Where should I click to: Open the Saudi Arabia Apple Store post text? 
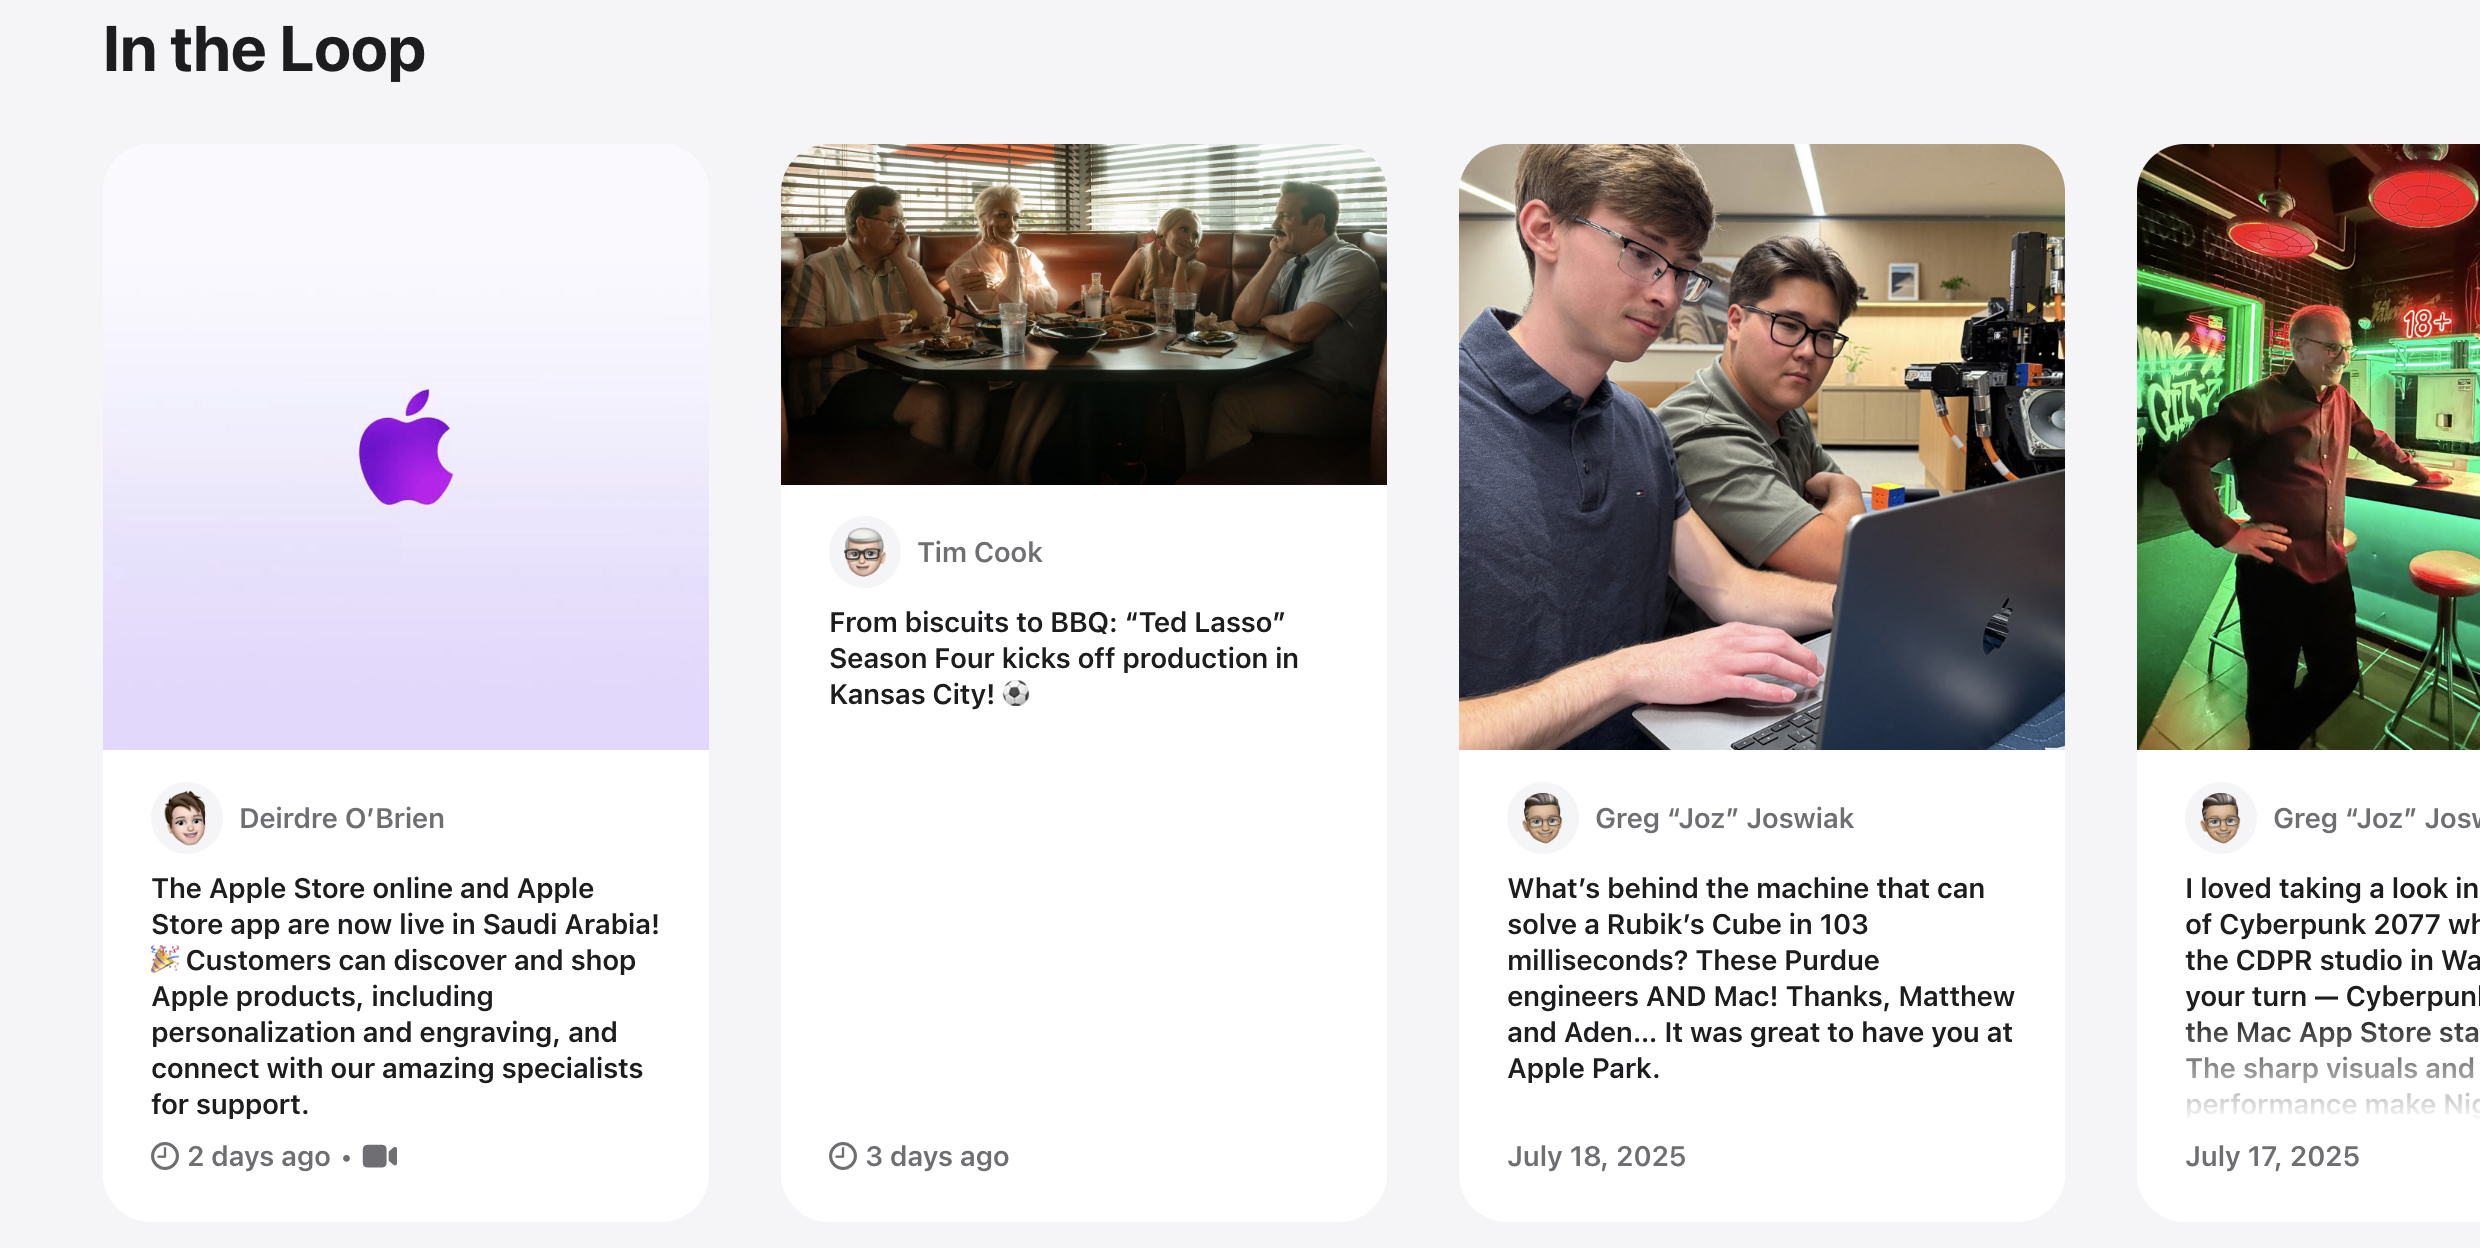(x=406, y=996)
